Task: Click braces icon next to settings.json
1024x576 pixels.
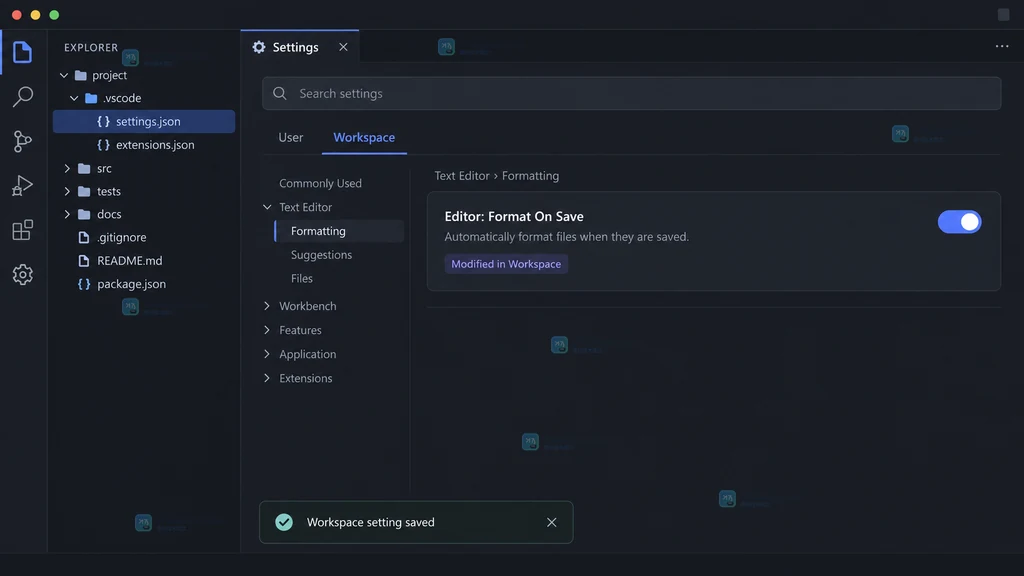Action: pyautogui.click(x=103, y=121)
